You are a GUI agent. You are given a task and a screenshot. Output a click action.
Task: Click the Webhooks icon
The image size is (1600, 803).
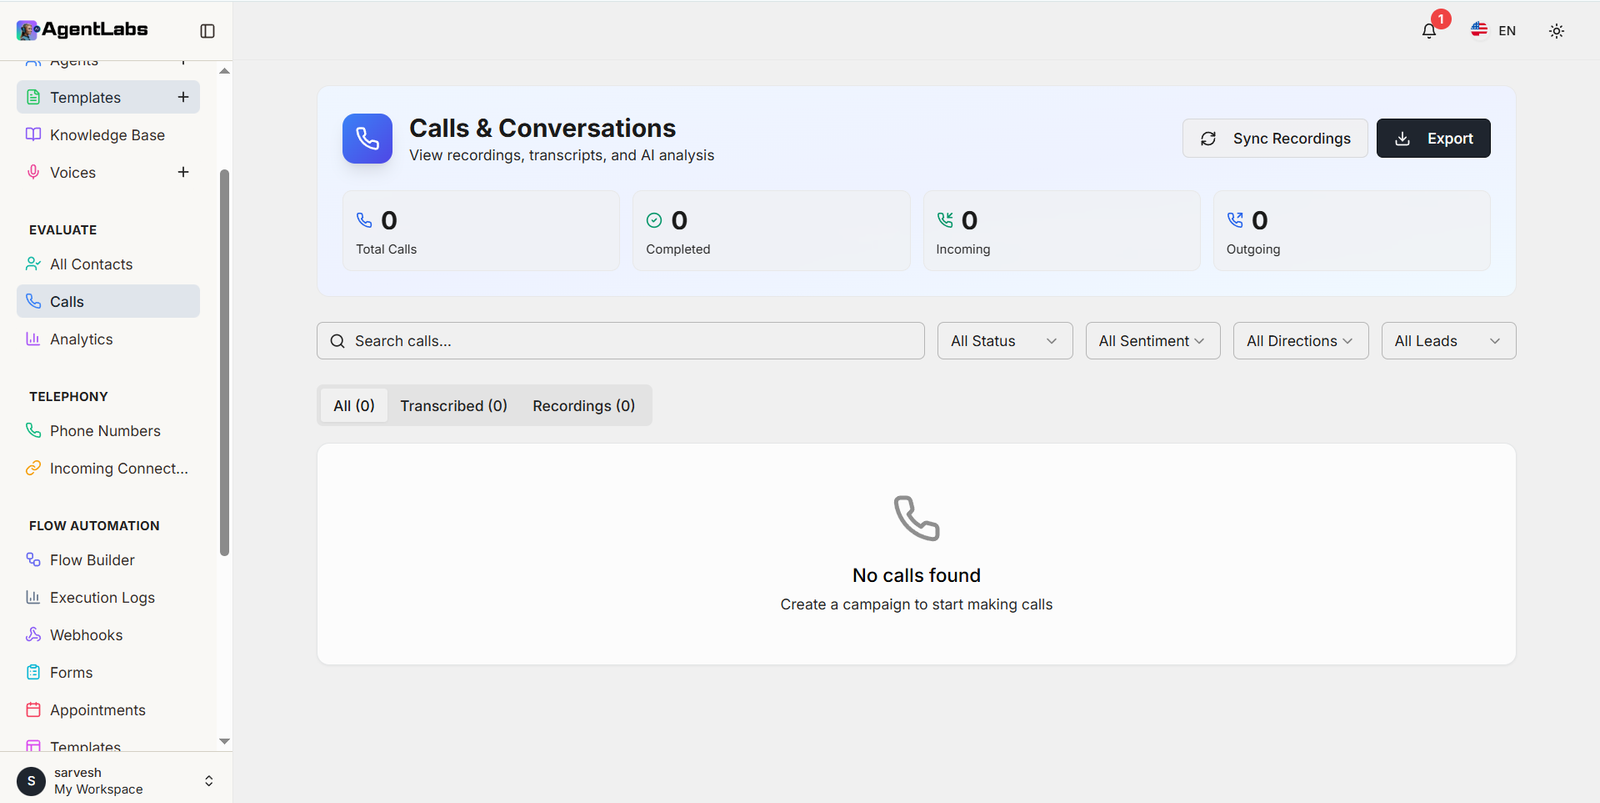coord(33,635)
